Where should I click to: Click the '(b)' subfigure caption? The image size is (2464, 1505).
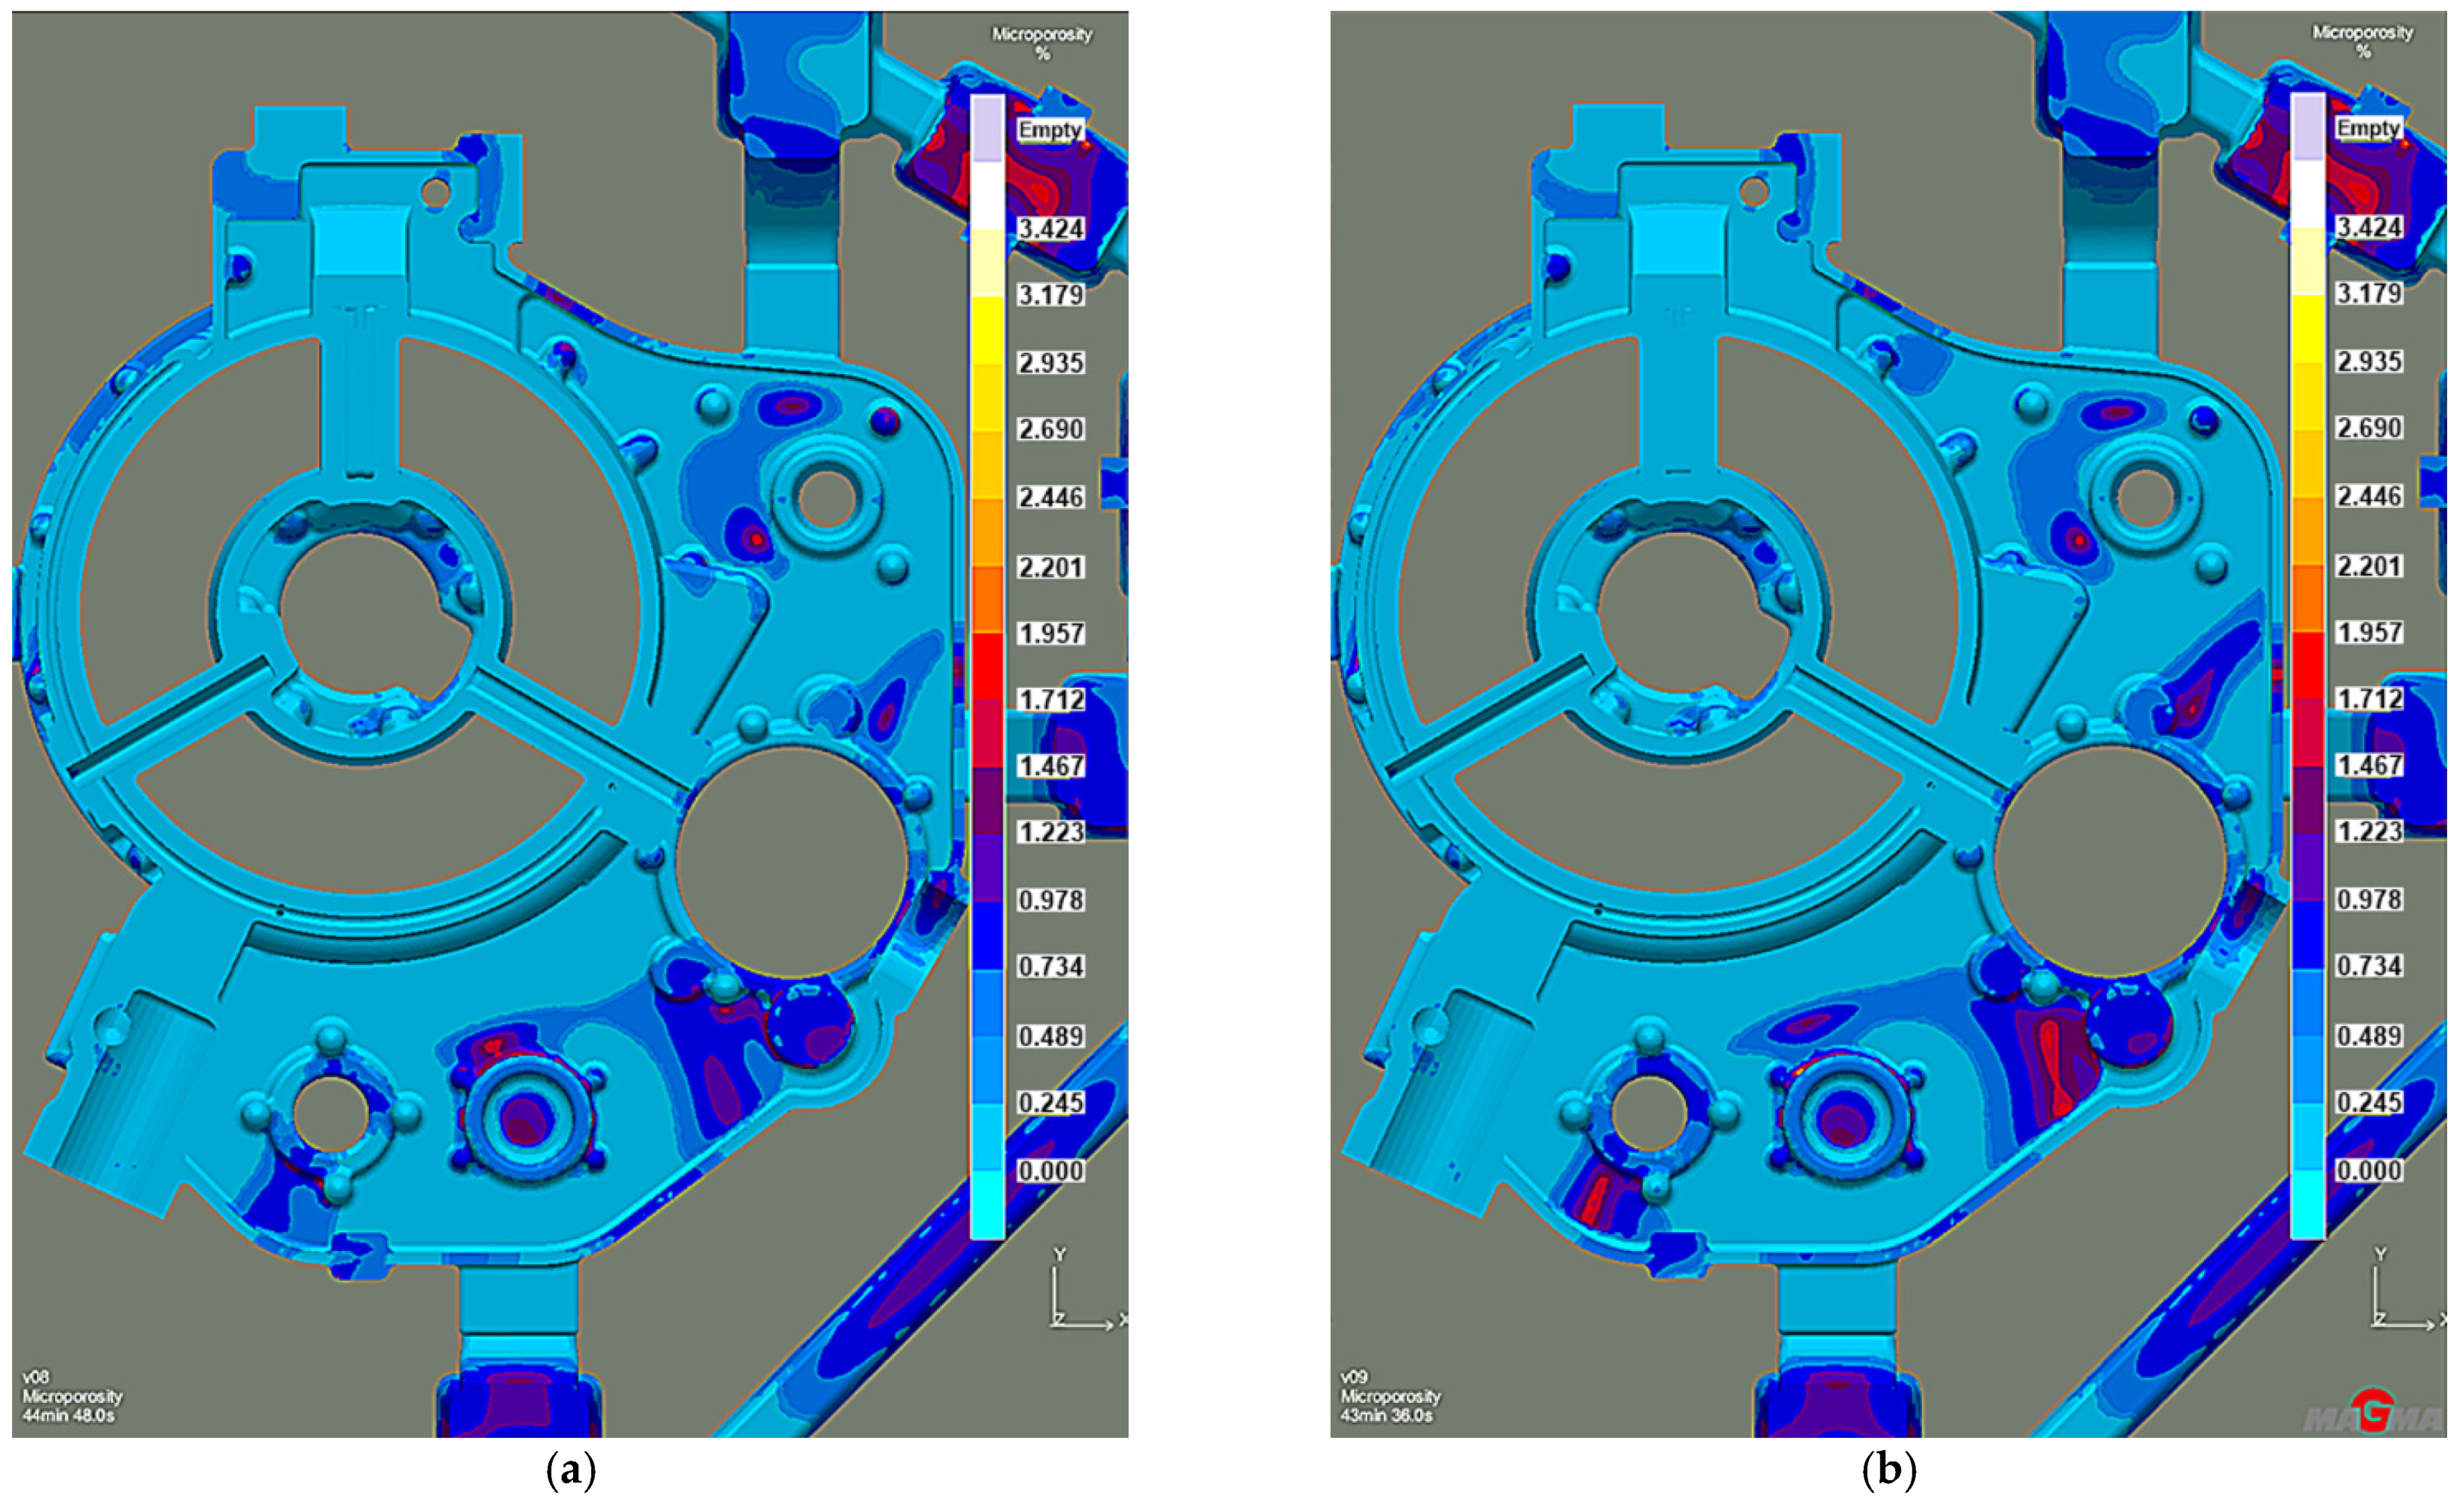(x=1889, y=1470)
